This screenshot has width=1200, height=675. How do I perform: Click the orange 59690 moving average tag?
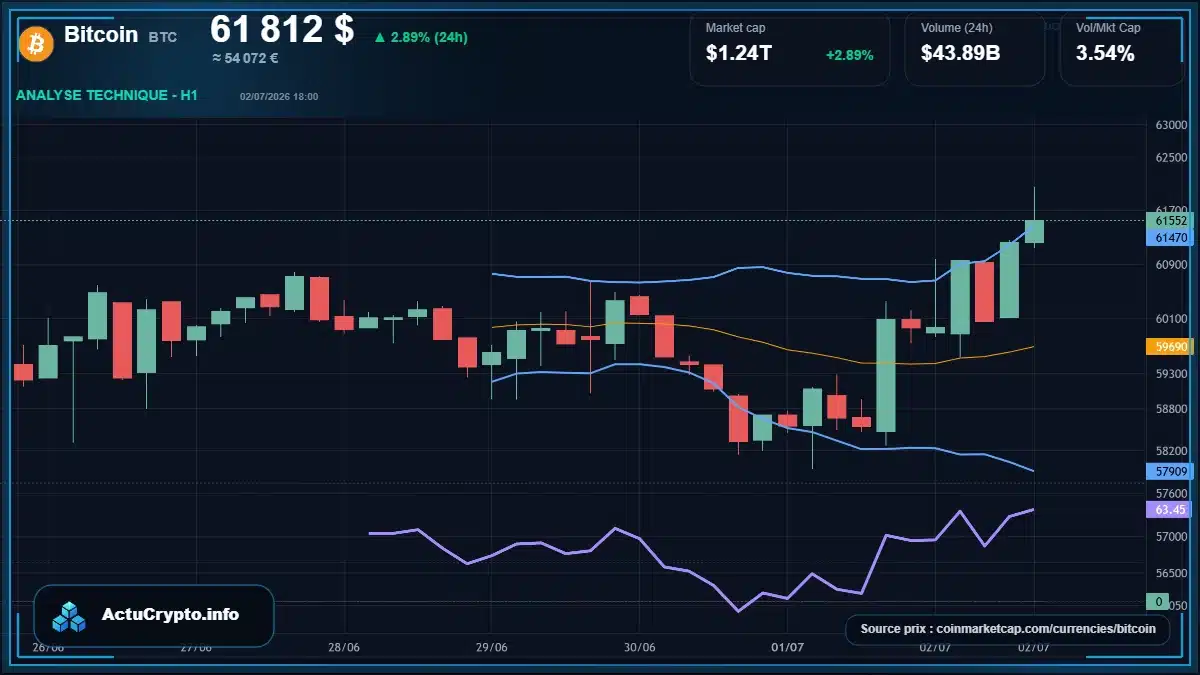[x=1169, y=347]
